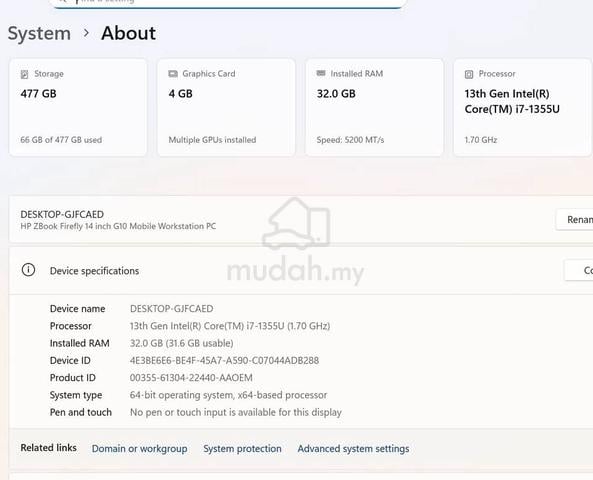The image size is (593, 480).
Task: Click the Installed RAM icon
Action: (x=321, y=73)
